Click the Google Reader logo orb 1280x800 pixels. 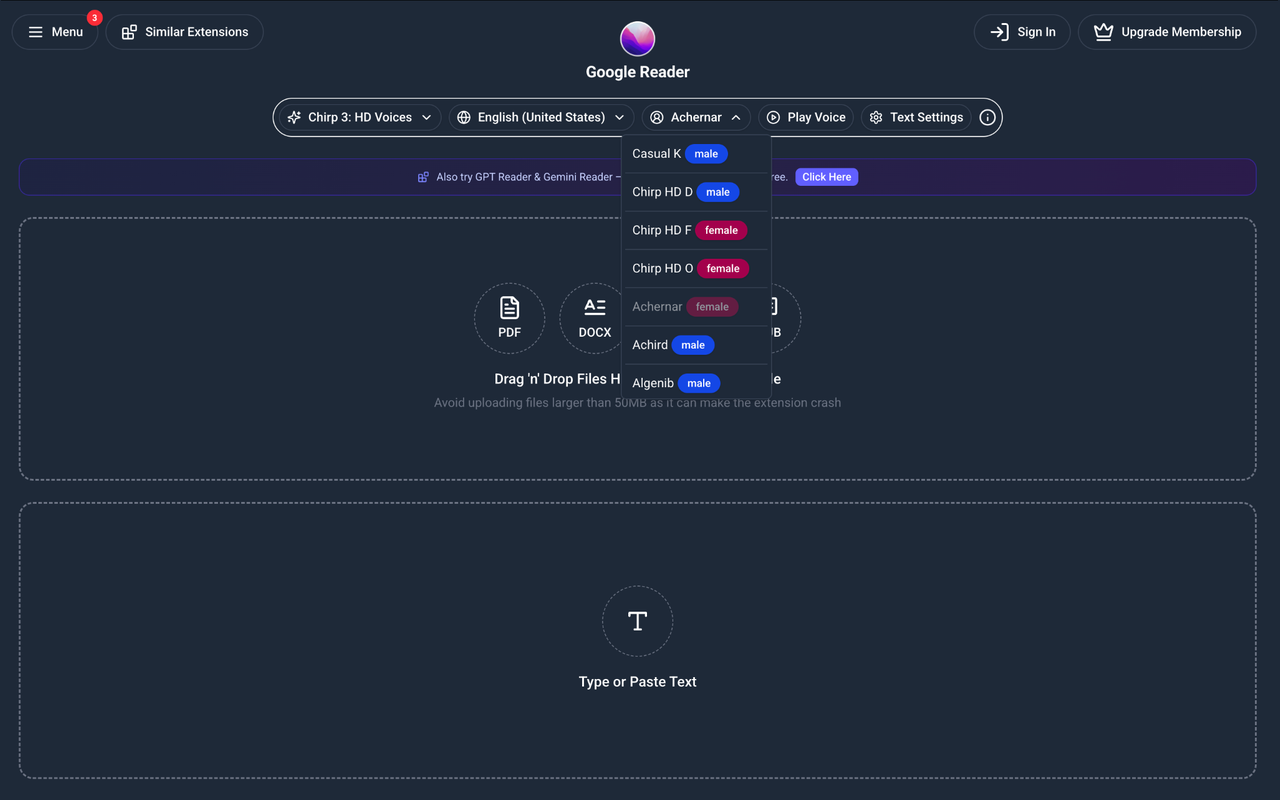click(x=638, y=39)
